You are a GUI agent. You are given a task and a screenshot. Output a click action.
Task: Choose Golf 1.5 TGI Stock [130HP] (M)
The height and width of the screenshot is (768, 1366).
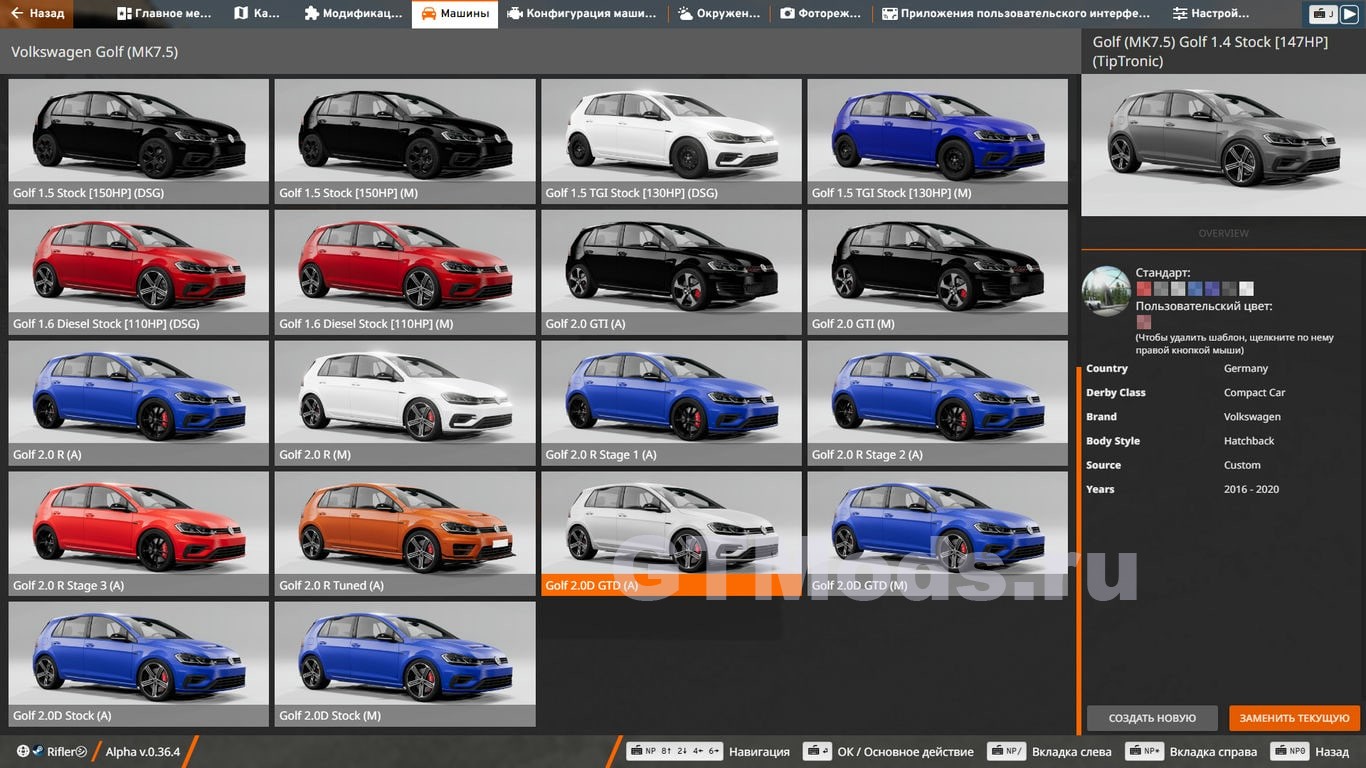click(x=937, y=141)
